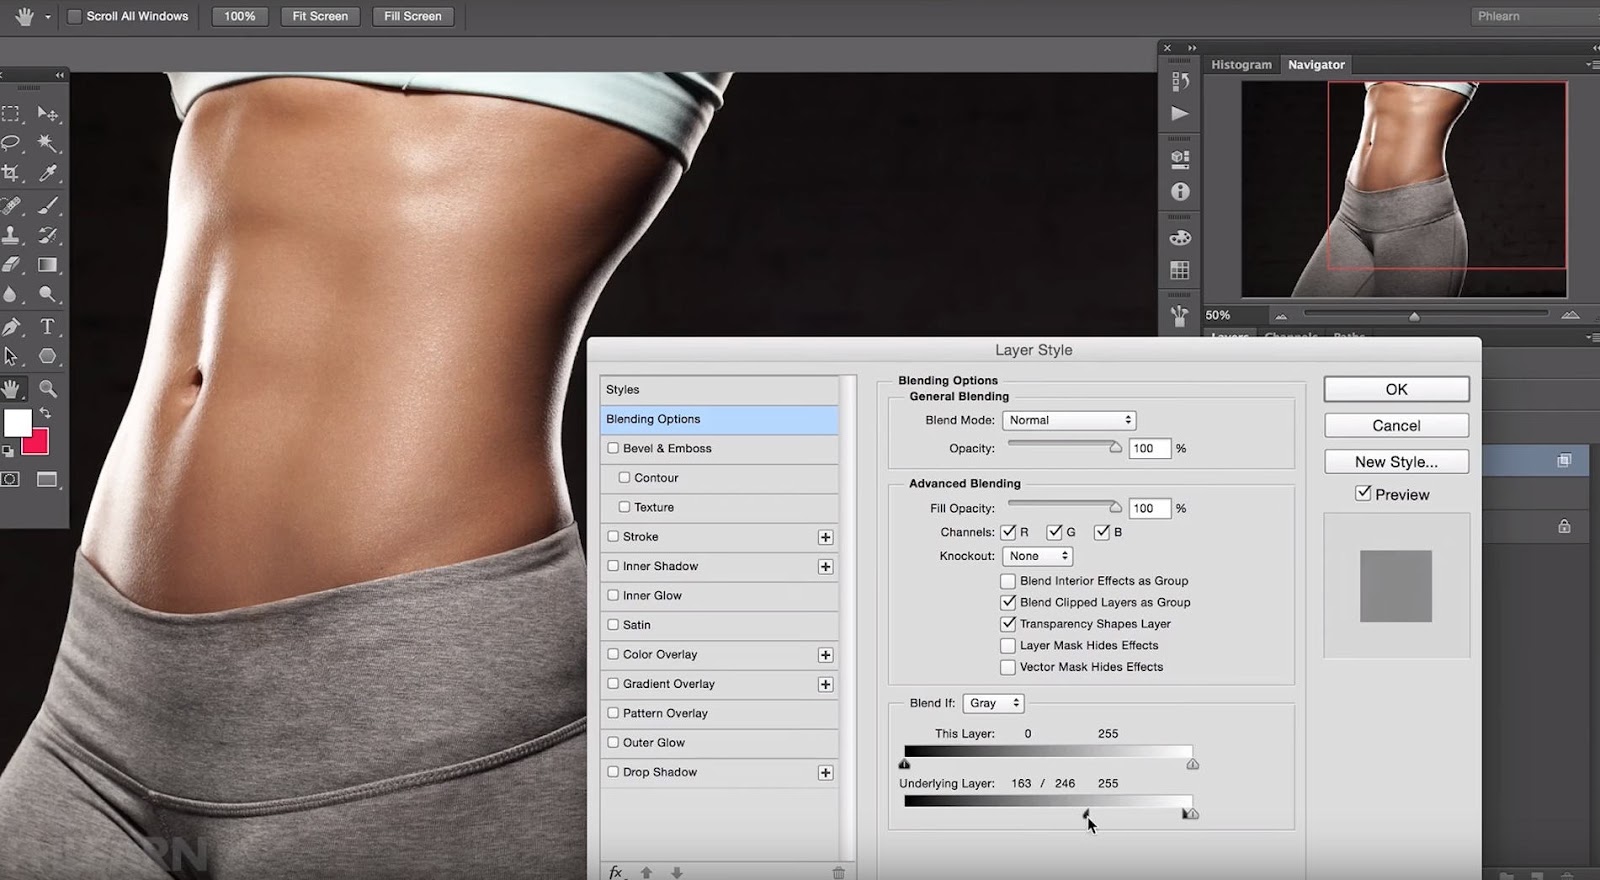Open the Info panel icon
Image resolution: width=1600 pixels, height=880 pixels.
pos(1180,191)
